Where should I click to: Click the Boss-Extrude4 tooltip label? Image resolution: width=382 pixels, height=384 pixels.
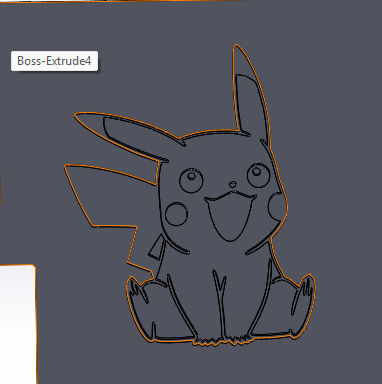point(54,61)
